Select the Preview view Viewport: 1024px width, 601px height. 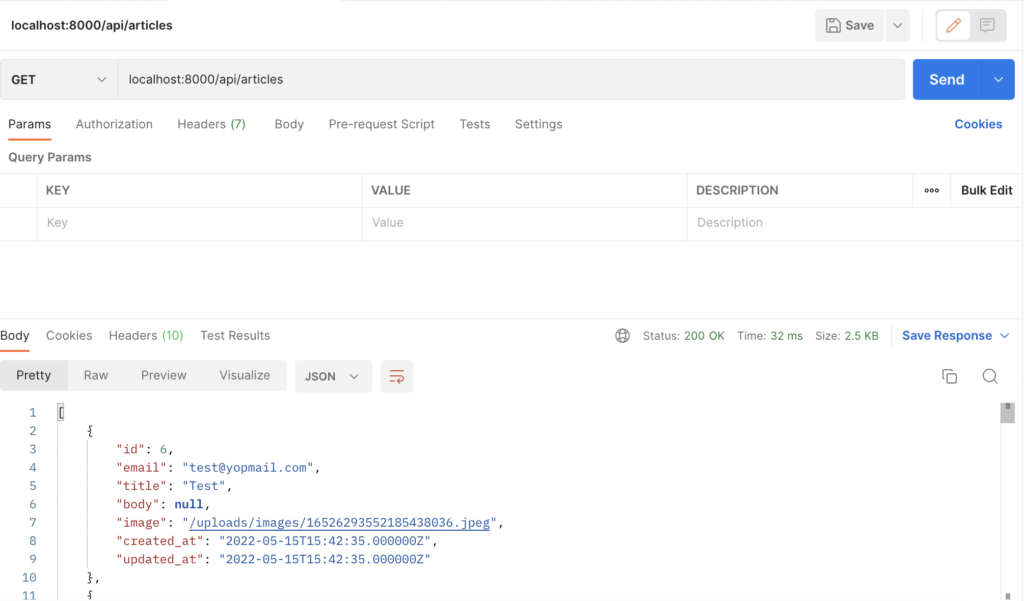pyautogui.click(x=164, y=376)
